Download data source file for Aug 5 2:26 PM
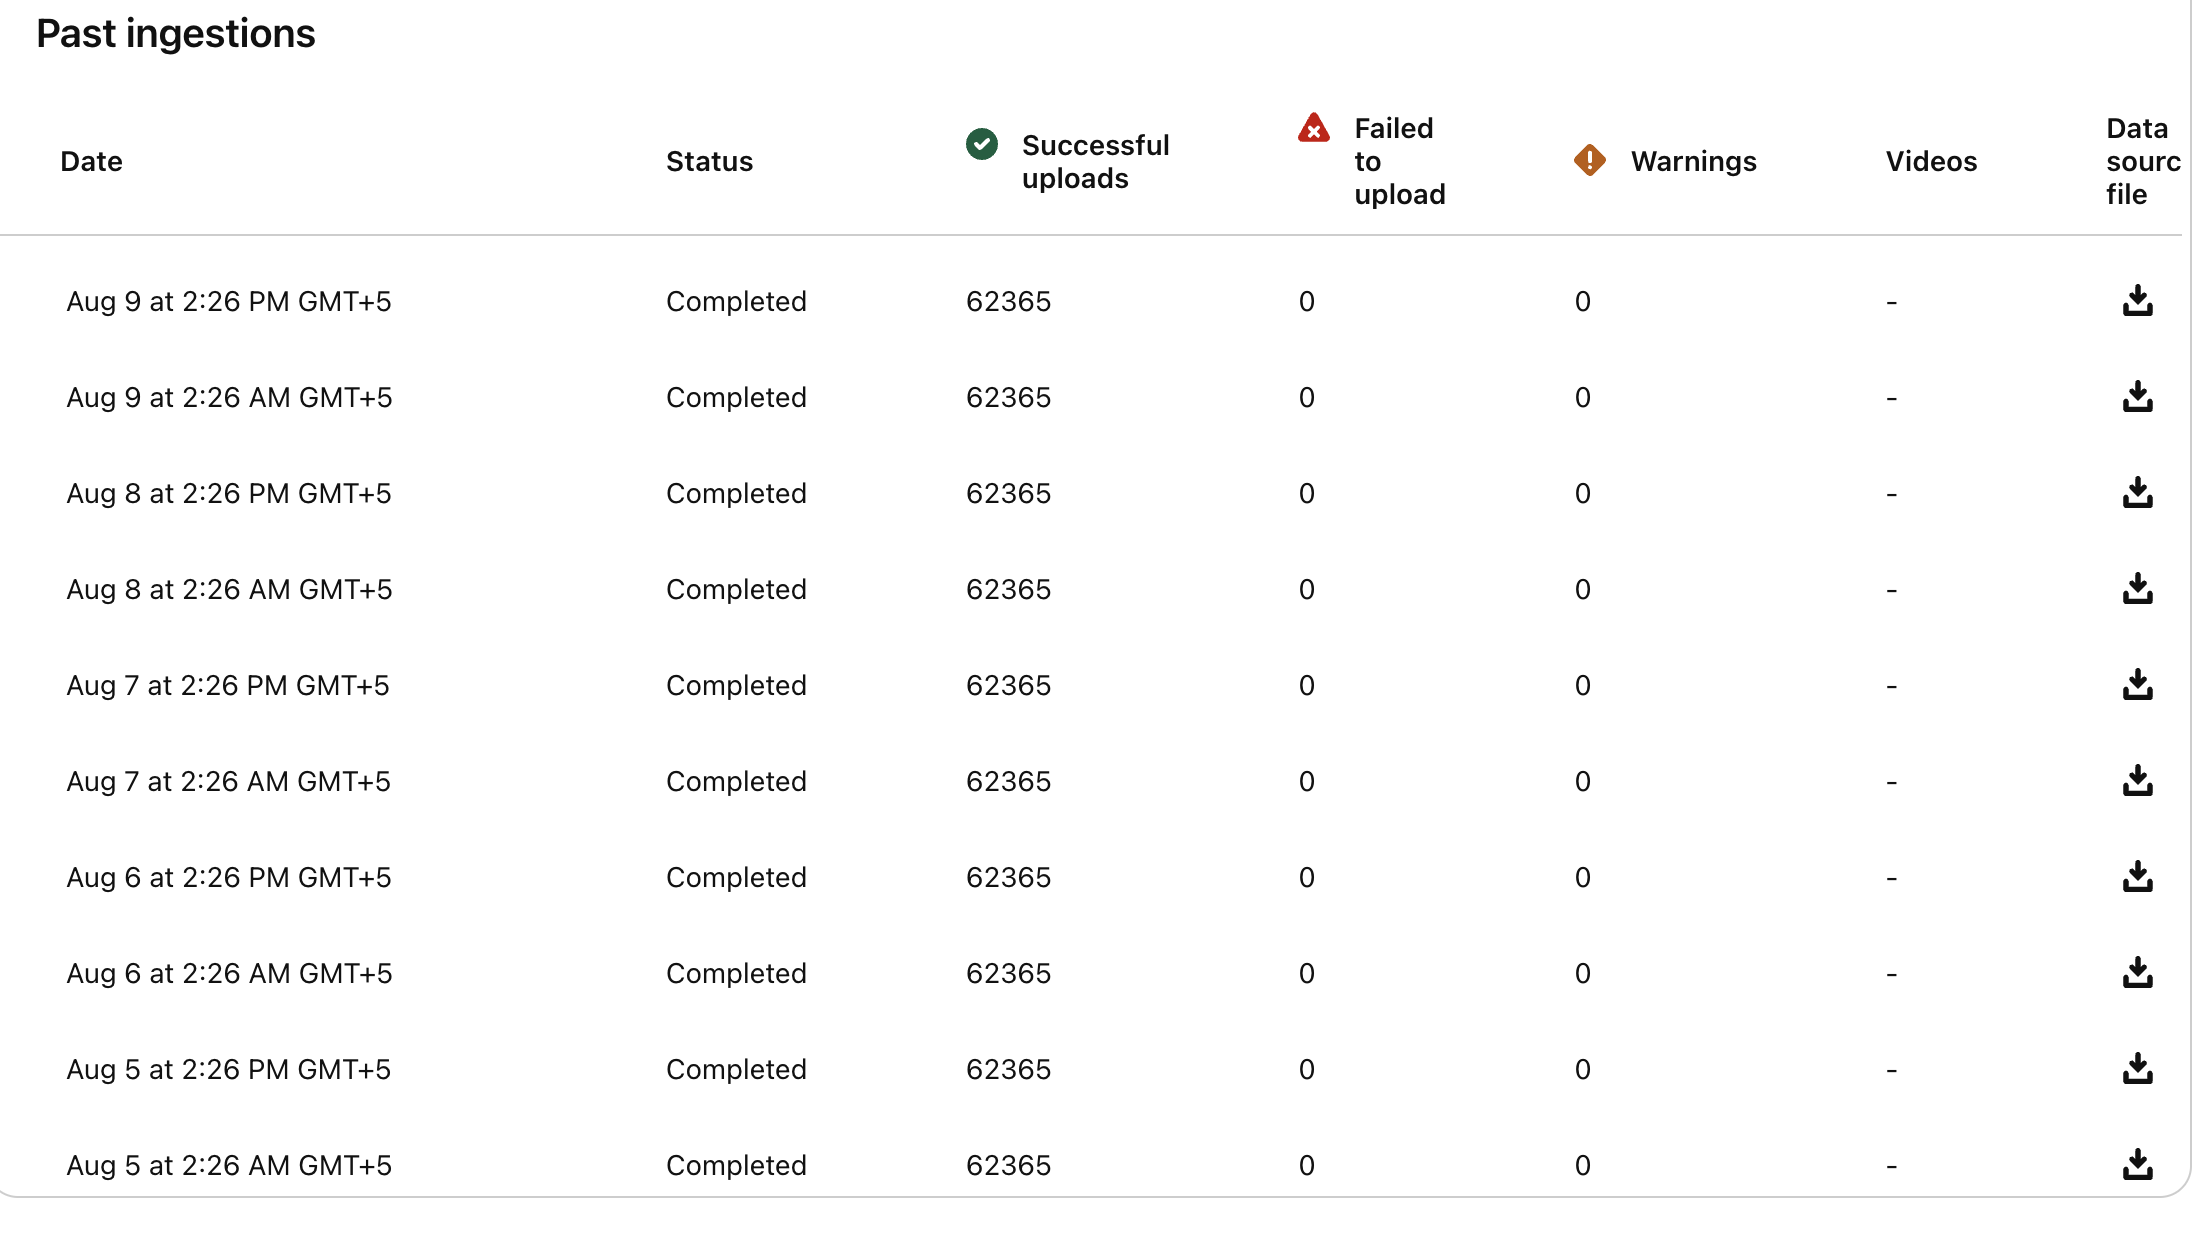 coord(2137,1069)
